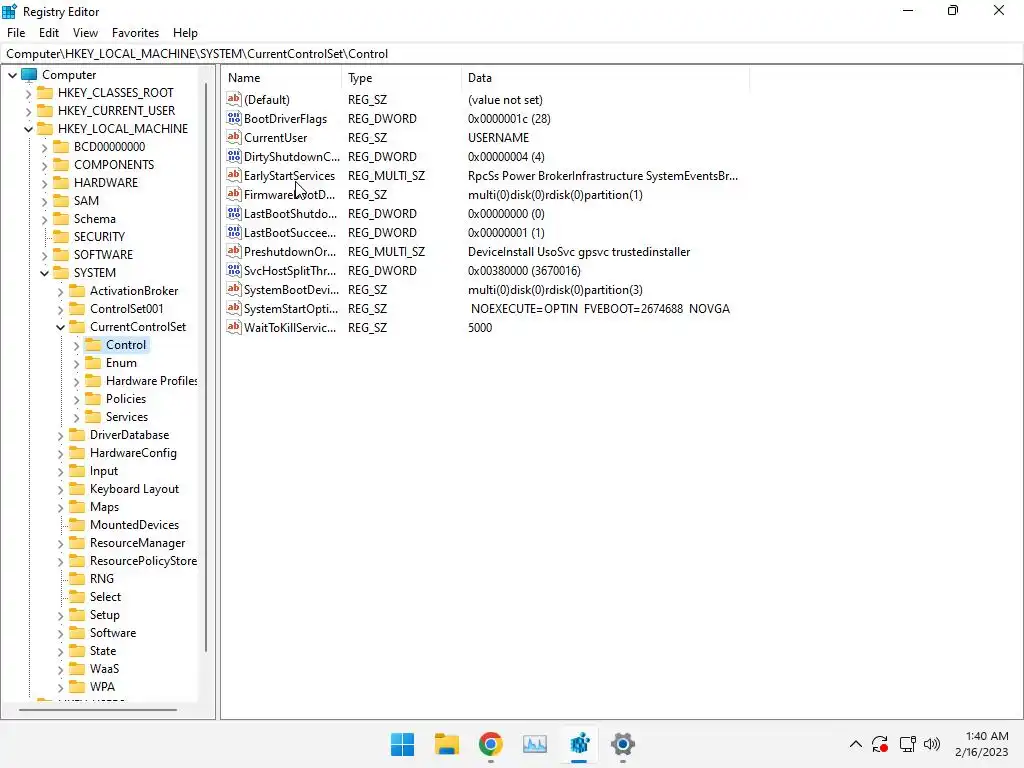Screen dimensions: 1024x768
Task: Select the Hardware Profiles tree key
Action: [152, 381]
